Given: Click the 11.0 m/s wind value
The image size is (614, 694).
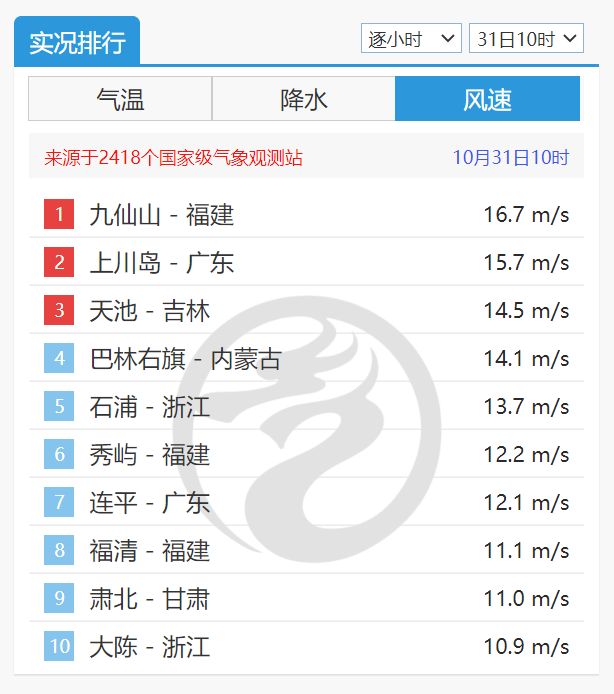Looking at the screenshot, I should click(x=526, y=599).
